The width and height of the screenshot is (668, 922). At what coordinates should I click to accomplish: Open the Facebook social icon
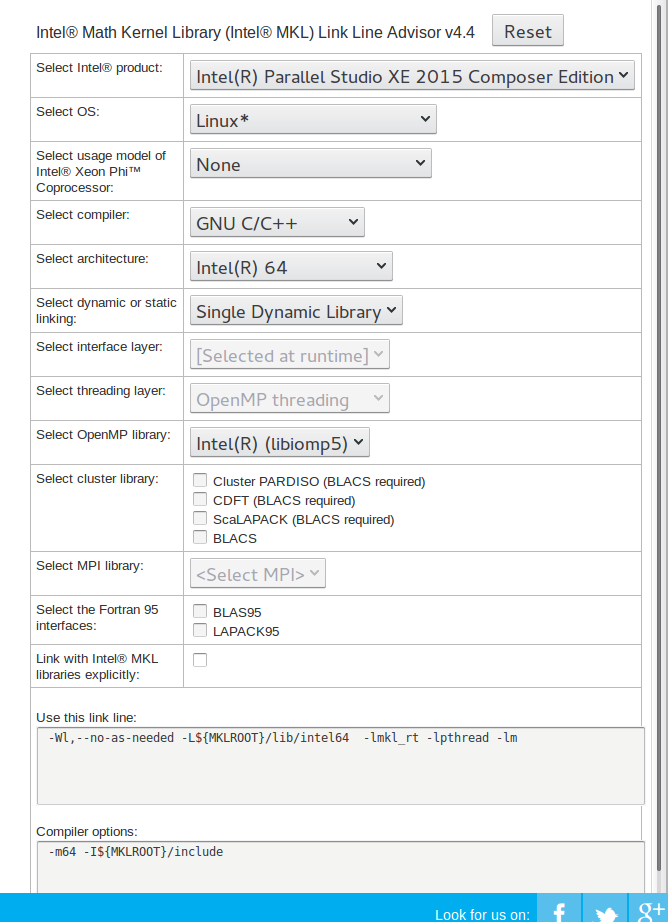(559, 908)
